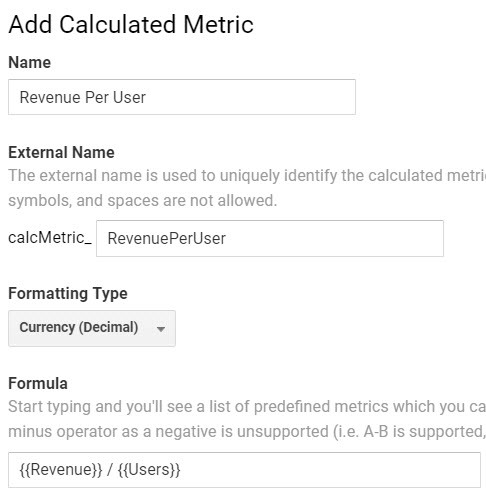
Task: Click the division slash in the formula
Action: pos(110,470)
